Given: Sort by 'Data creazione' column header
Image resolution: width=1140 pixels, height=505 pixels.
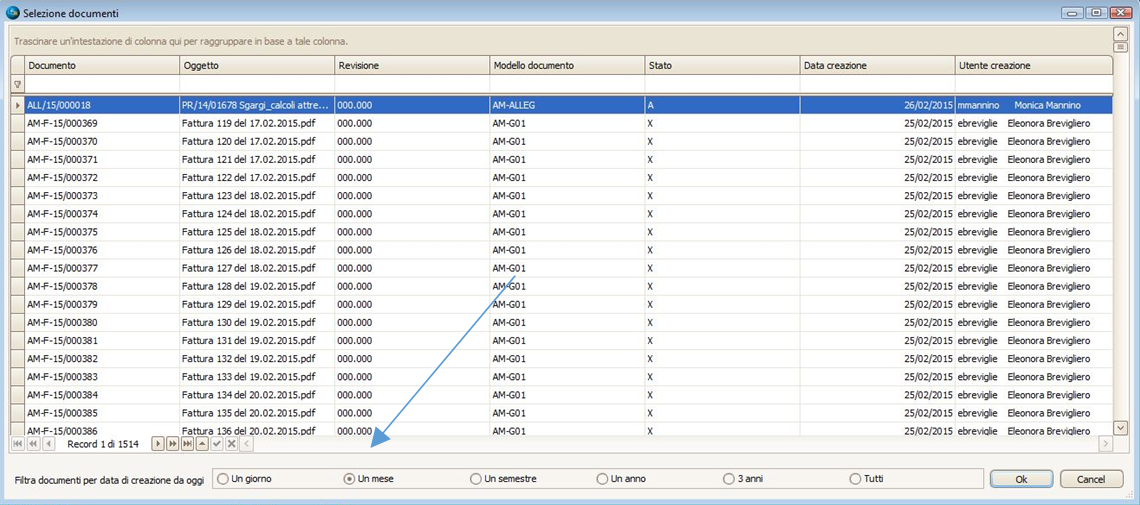Looking at the screenshot, I should 877,66.
